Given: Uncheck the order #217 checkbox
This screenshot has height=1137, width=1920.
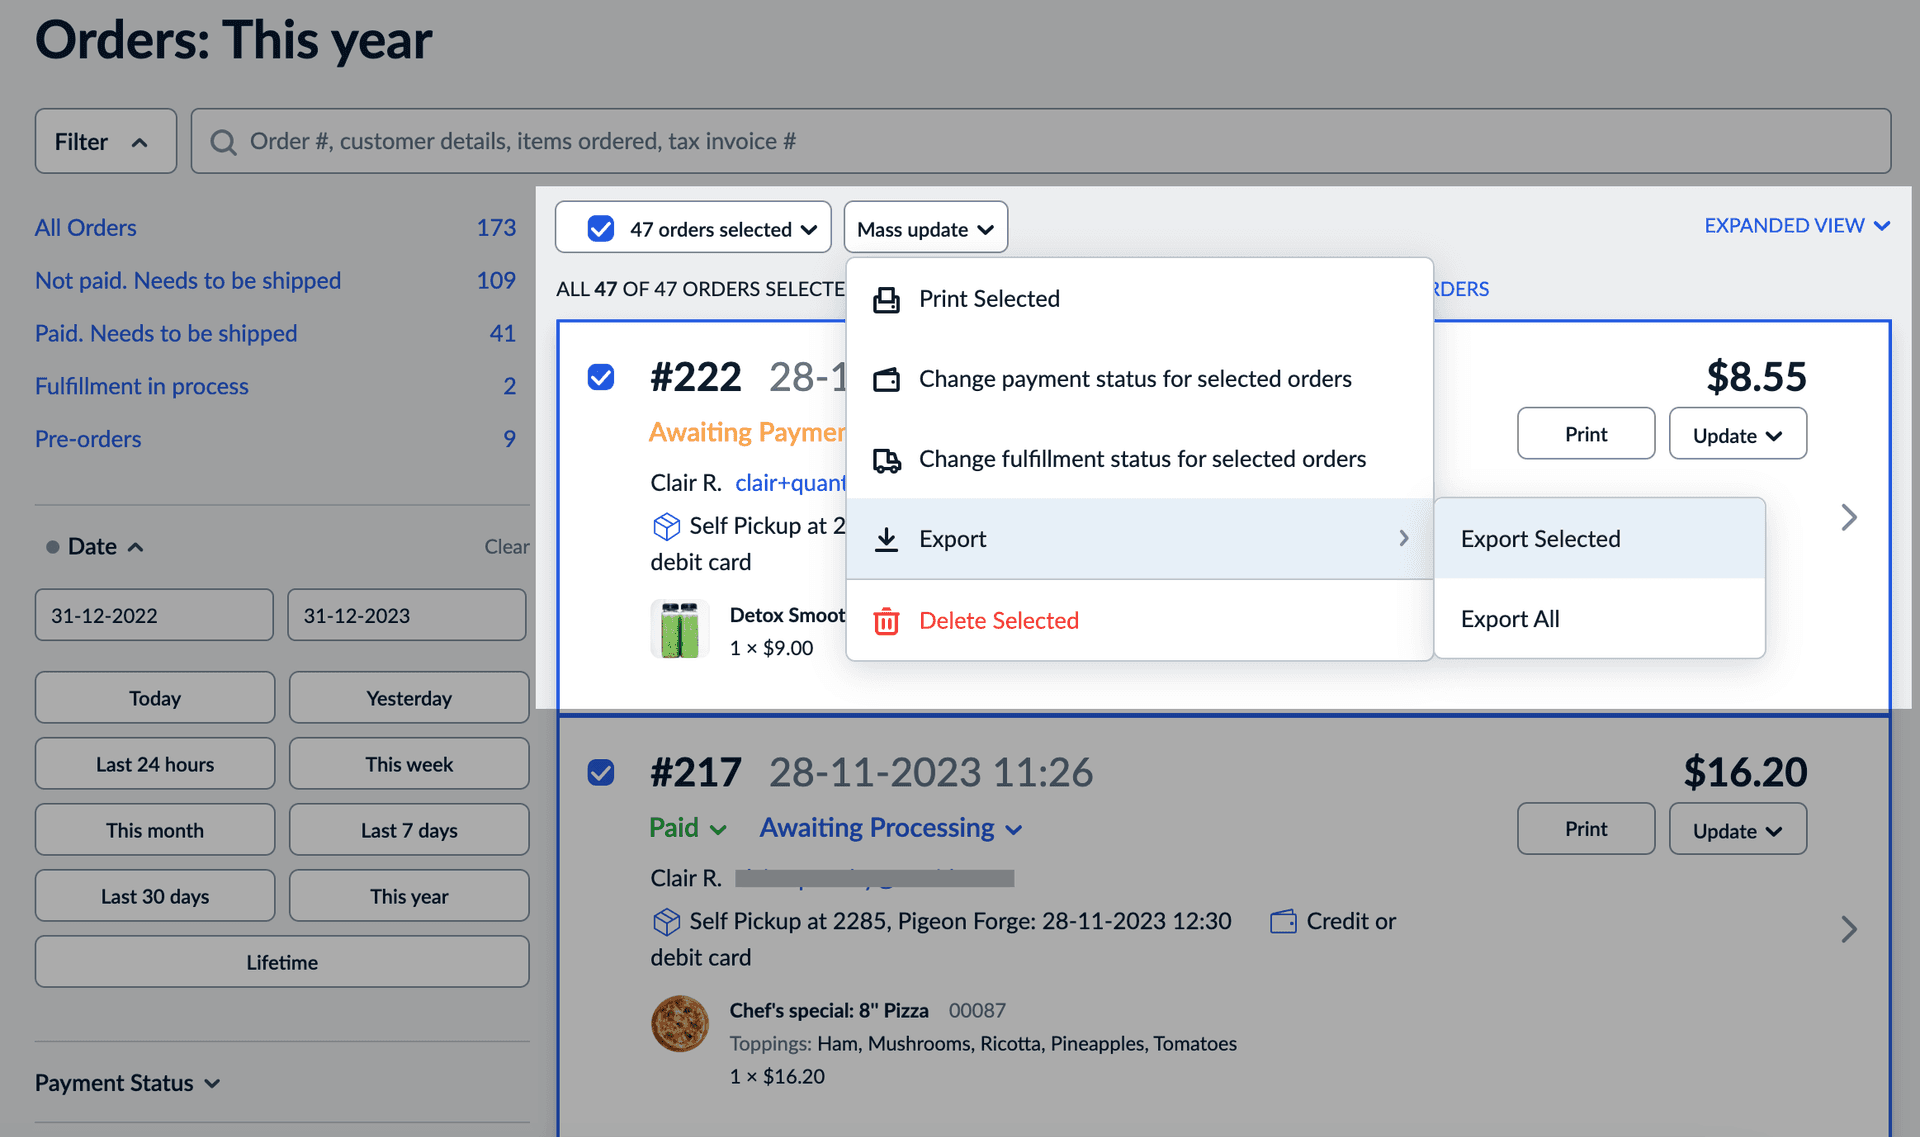Looking at the screenshot, I should (x=601, y=772).
